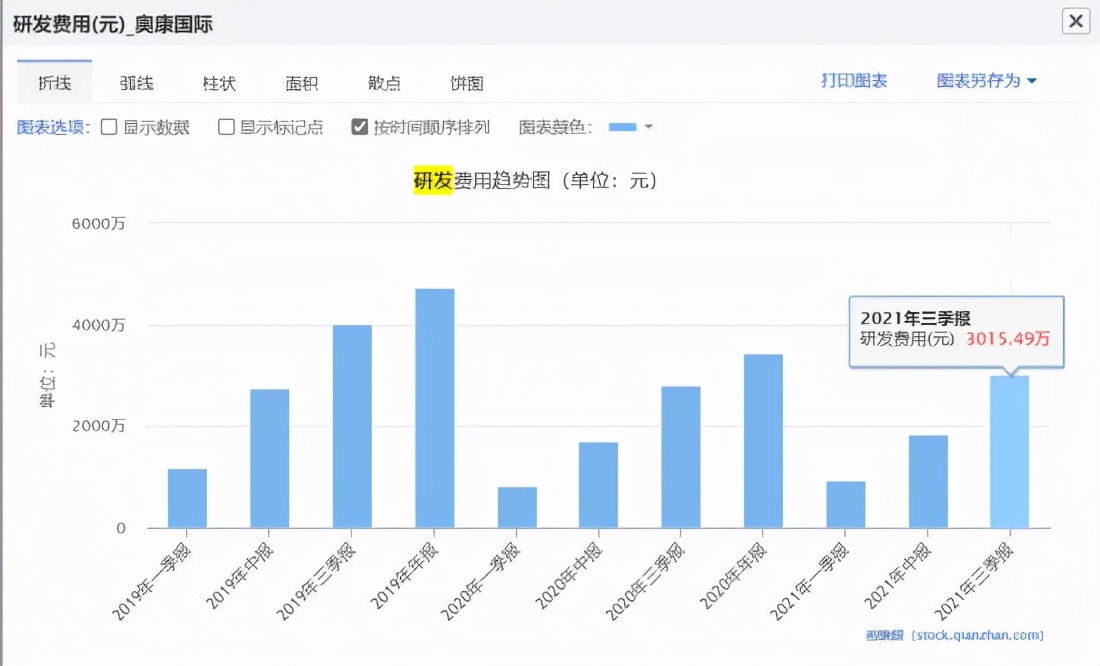Switch to the 散点 scatter chart tab
Image resolution: width=1100 pixels, height=666 pixels.
coord(384,84)
